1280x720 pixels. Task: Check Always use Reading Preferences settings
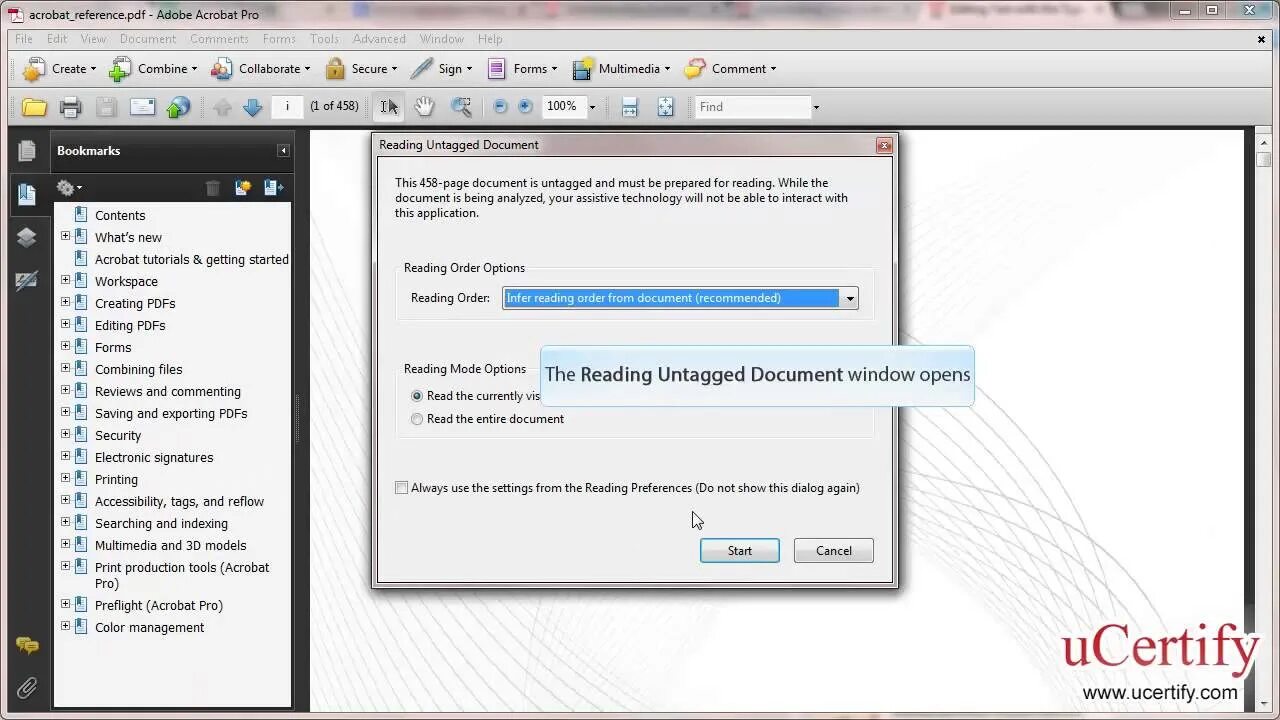[x=401, y=488]
